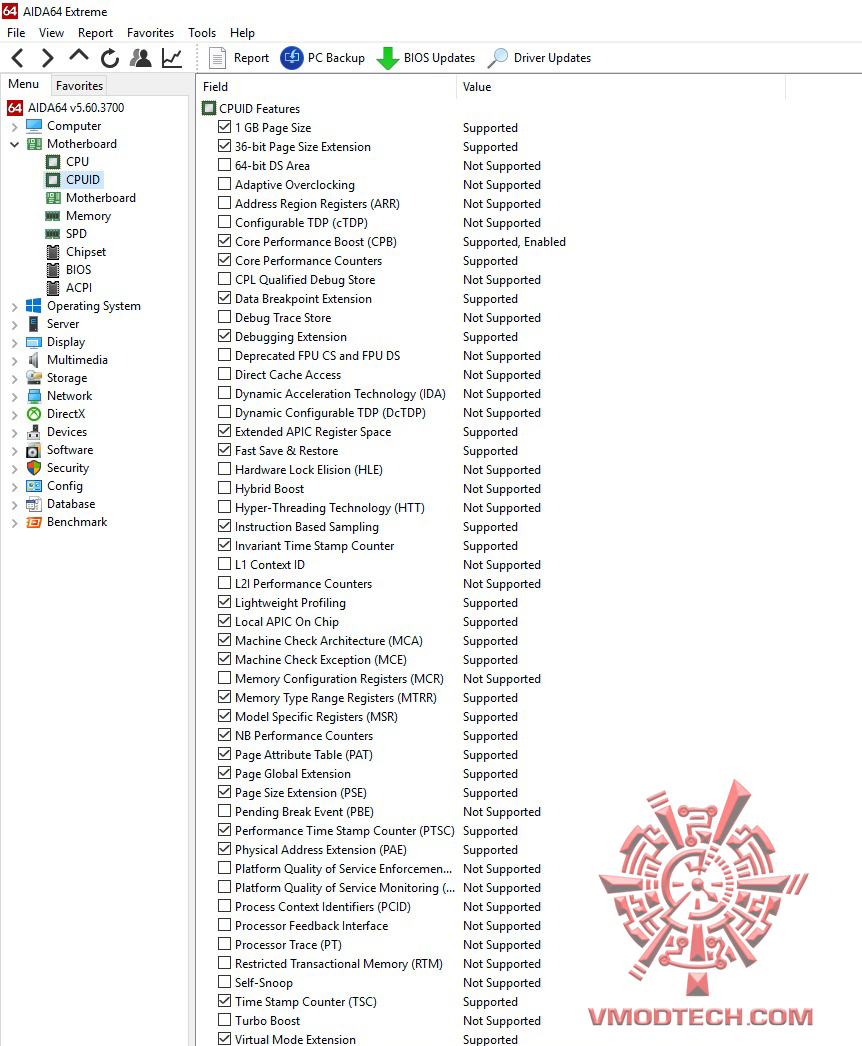Click the BIOS Updates green arrow icon

tap(388, 58)
